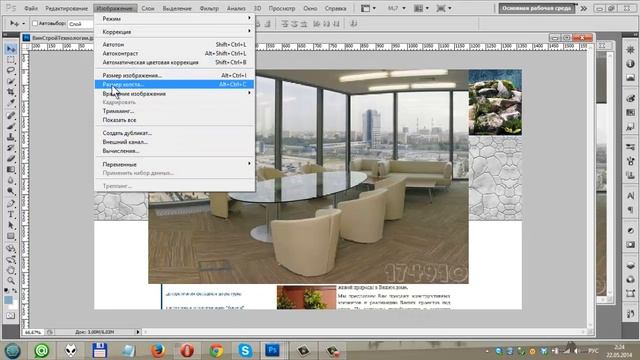Open the screen mode dropdown in top bar
This screenshot has height=360, width=640.
pos(444,8)
